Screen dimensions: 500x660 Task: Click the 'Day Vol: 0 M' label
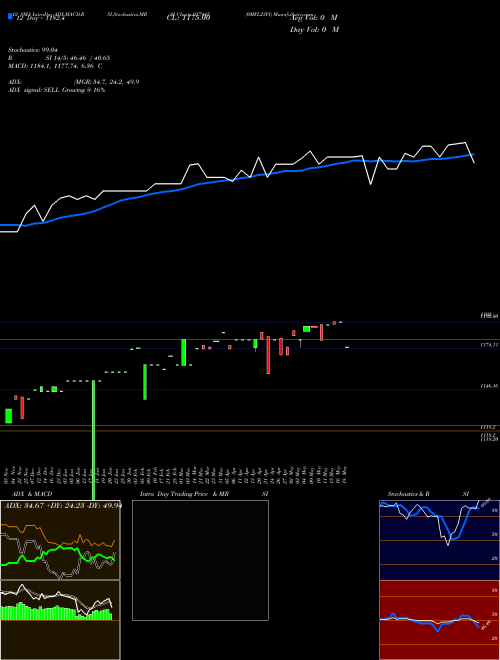314,29
